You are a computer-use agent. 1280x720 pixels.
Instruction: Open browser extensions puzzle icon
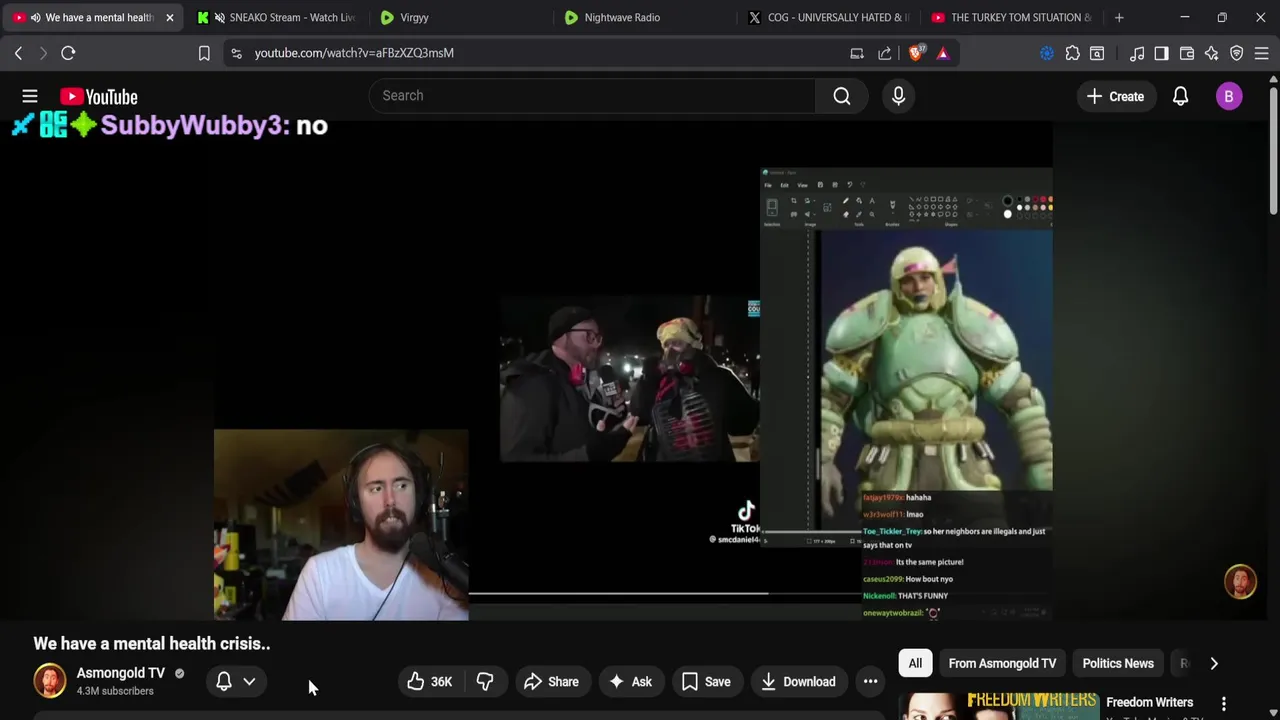(1072, 53)
